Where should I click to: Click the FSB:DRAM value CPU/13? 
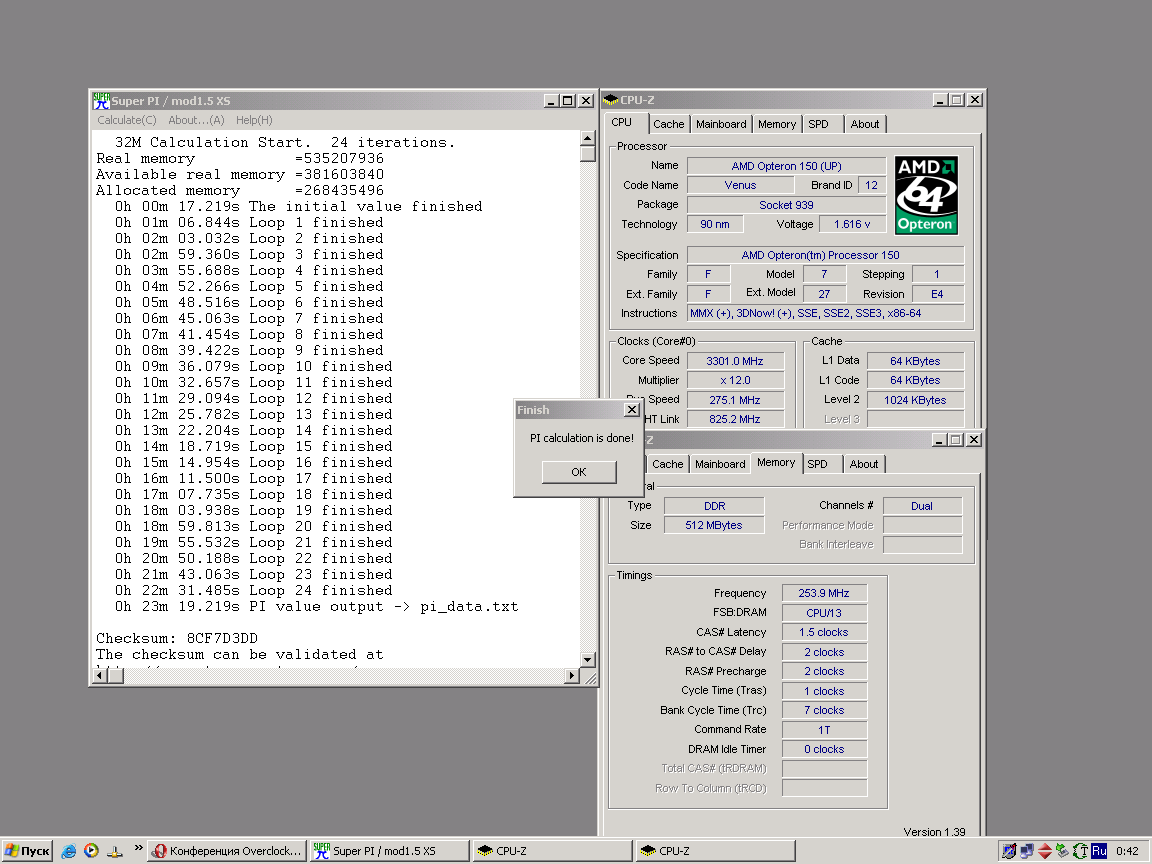(x=824, y=613)
